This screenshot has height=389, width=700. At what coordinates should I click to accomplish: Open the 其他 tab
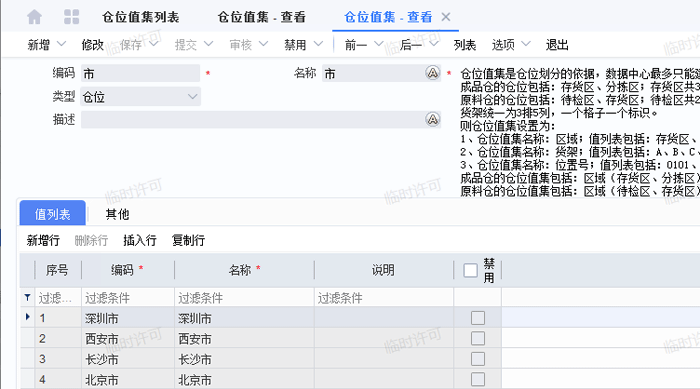click(117, 214)
